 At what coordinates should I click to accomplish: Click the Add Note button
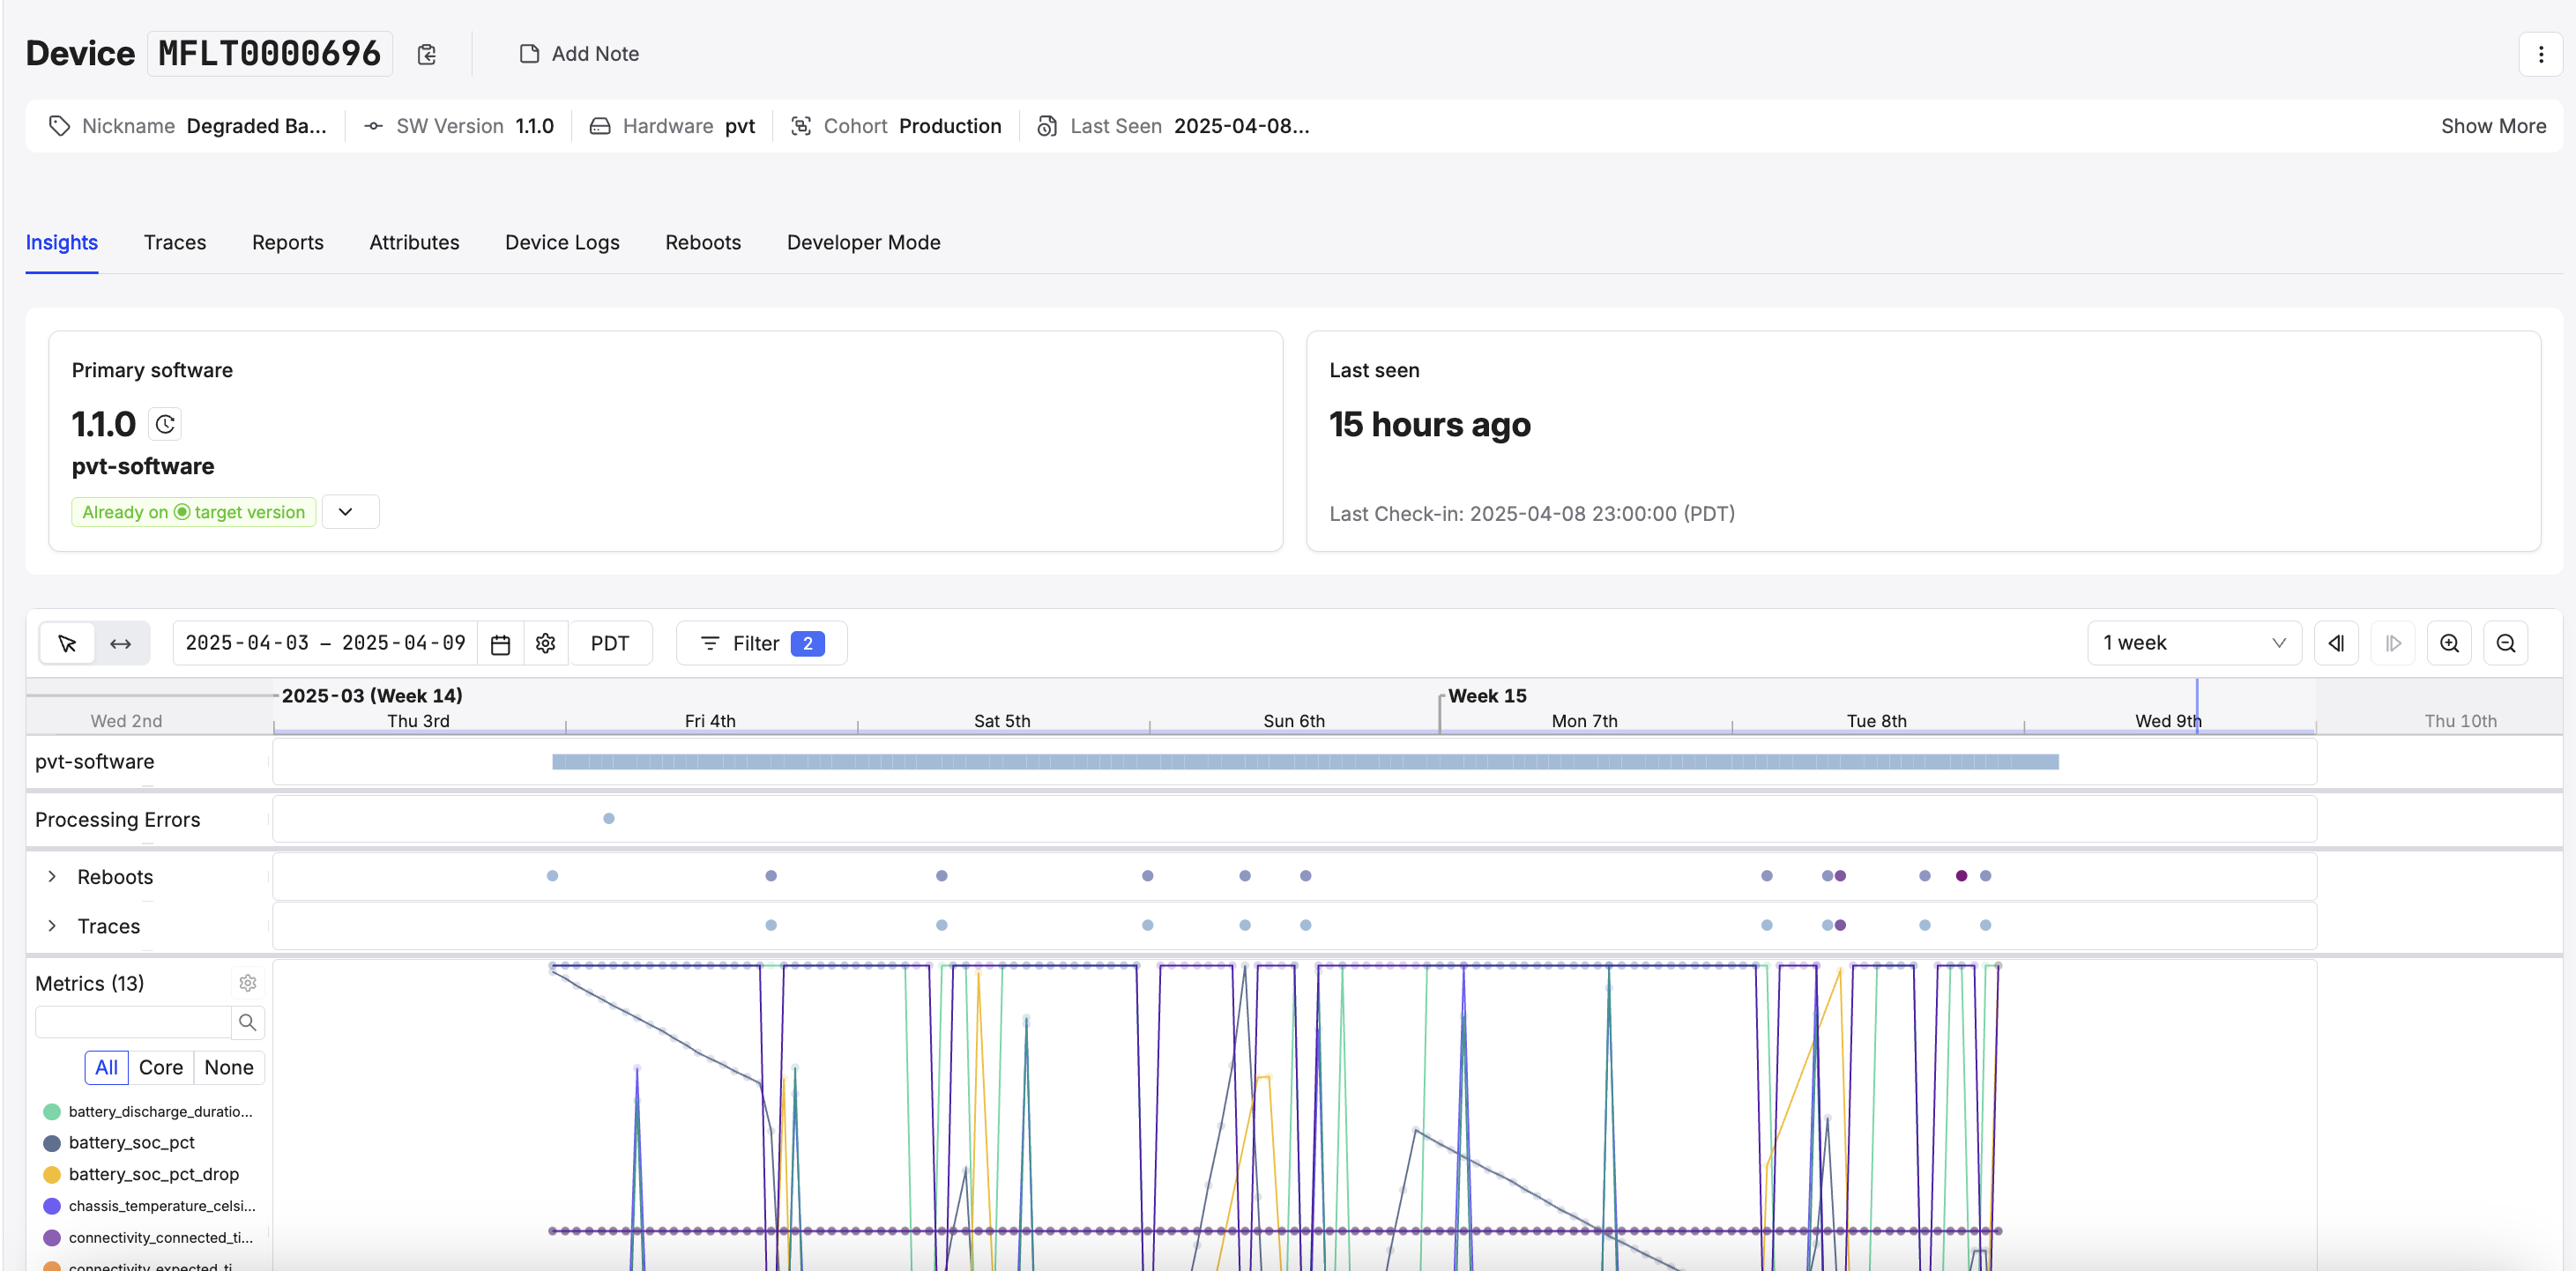[579, 54]
